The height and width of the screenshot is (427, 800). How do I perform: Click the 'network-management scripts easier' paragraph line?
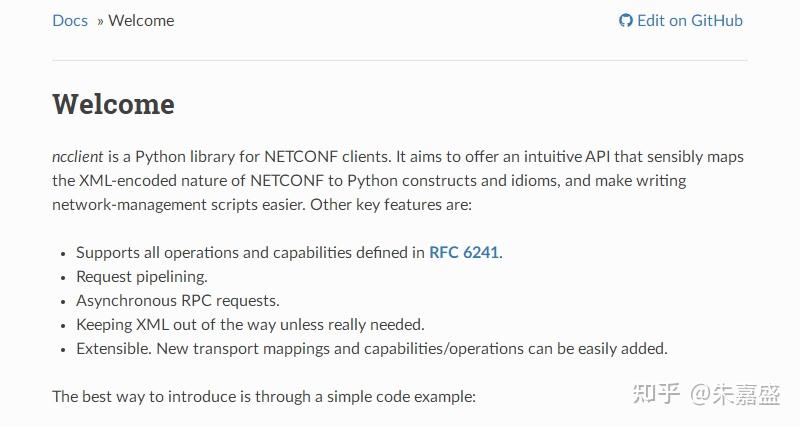(261, 204)
